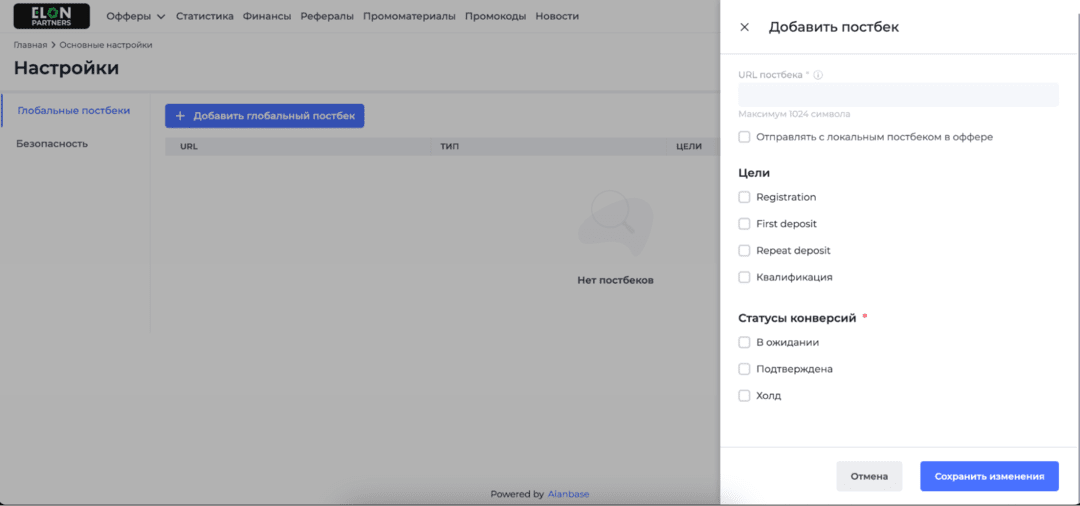
Task: Open Промоматериалы in the top menu
Action: click(x=409, y=16)
